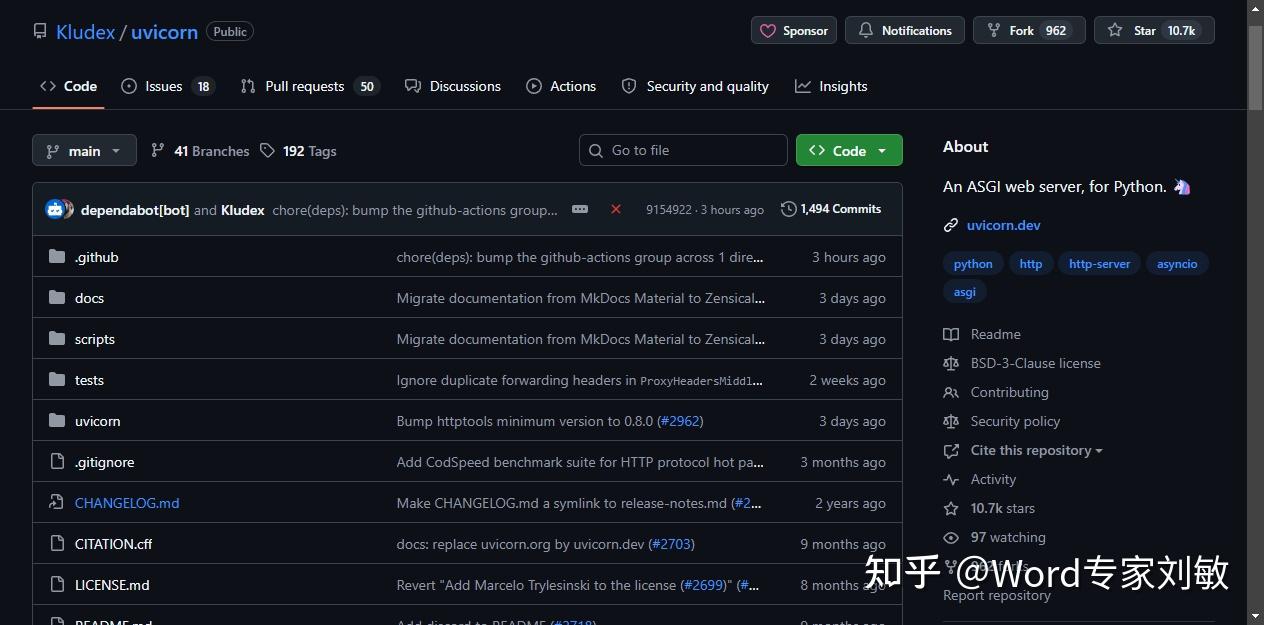Expand commit message ellipsis button
1264x625 pixels.
point(580,209)
